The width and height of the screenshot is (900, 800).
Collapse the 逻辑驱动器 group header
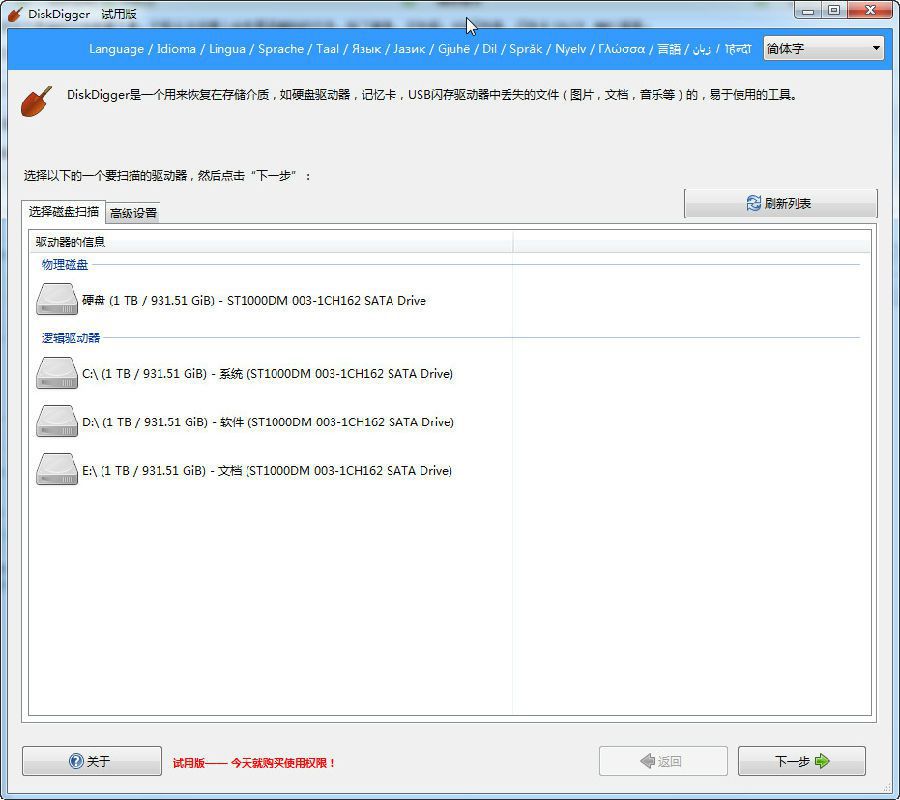point(71,338)
